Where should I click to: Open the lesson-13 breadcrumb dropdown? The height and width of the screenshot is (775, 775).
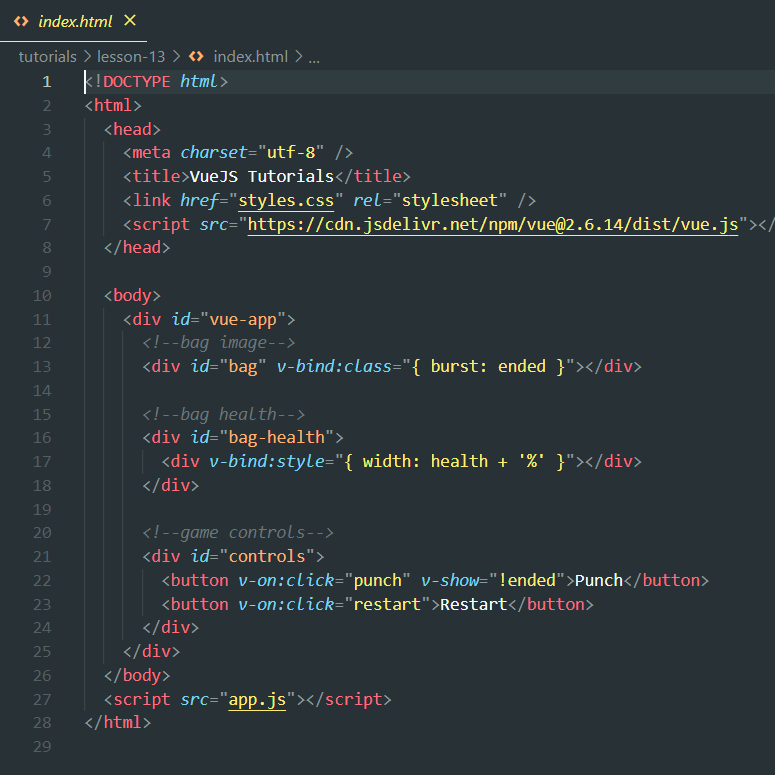[x=130, y=57]
